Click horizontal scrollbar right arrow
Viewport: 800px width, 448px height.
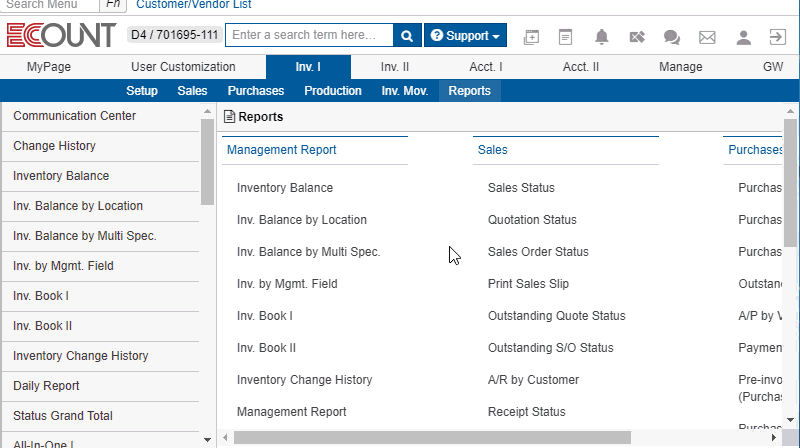pyautogui.click(x=774, y=437)
